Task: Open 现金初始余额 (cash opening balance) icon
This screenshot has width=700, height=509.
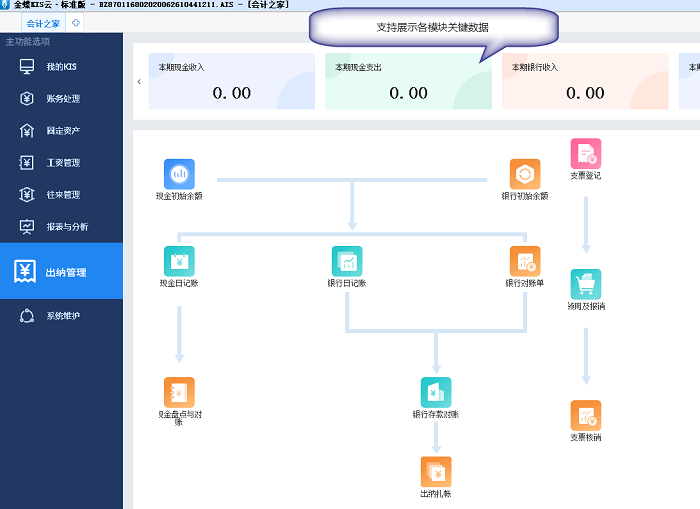Action: click(179, 174)
